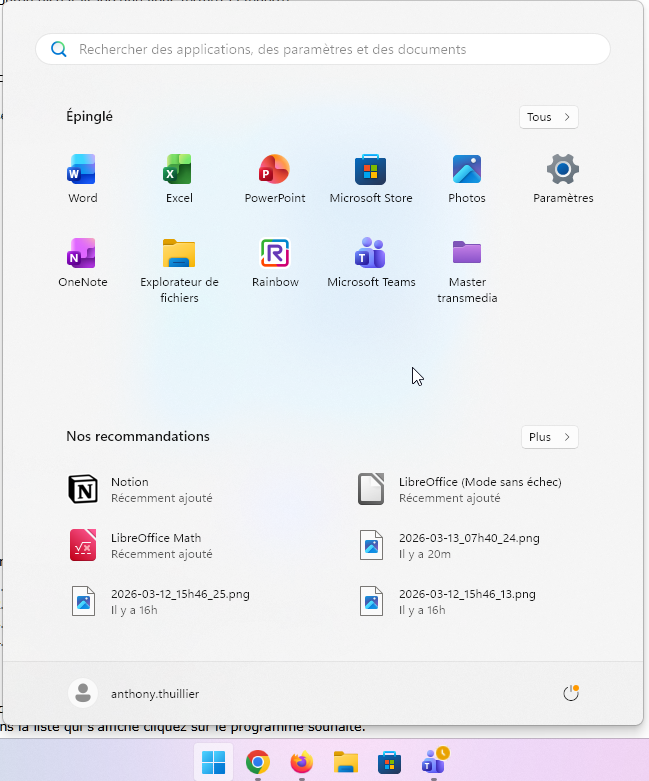Click the Windows Start button in taskbar
This screenshot has height=781, width=649.
coord(214,762)
